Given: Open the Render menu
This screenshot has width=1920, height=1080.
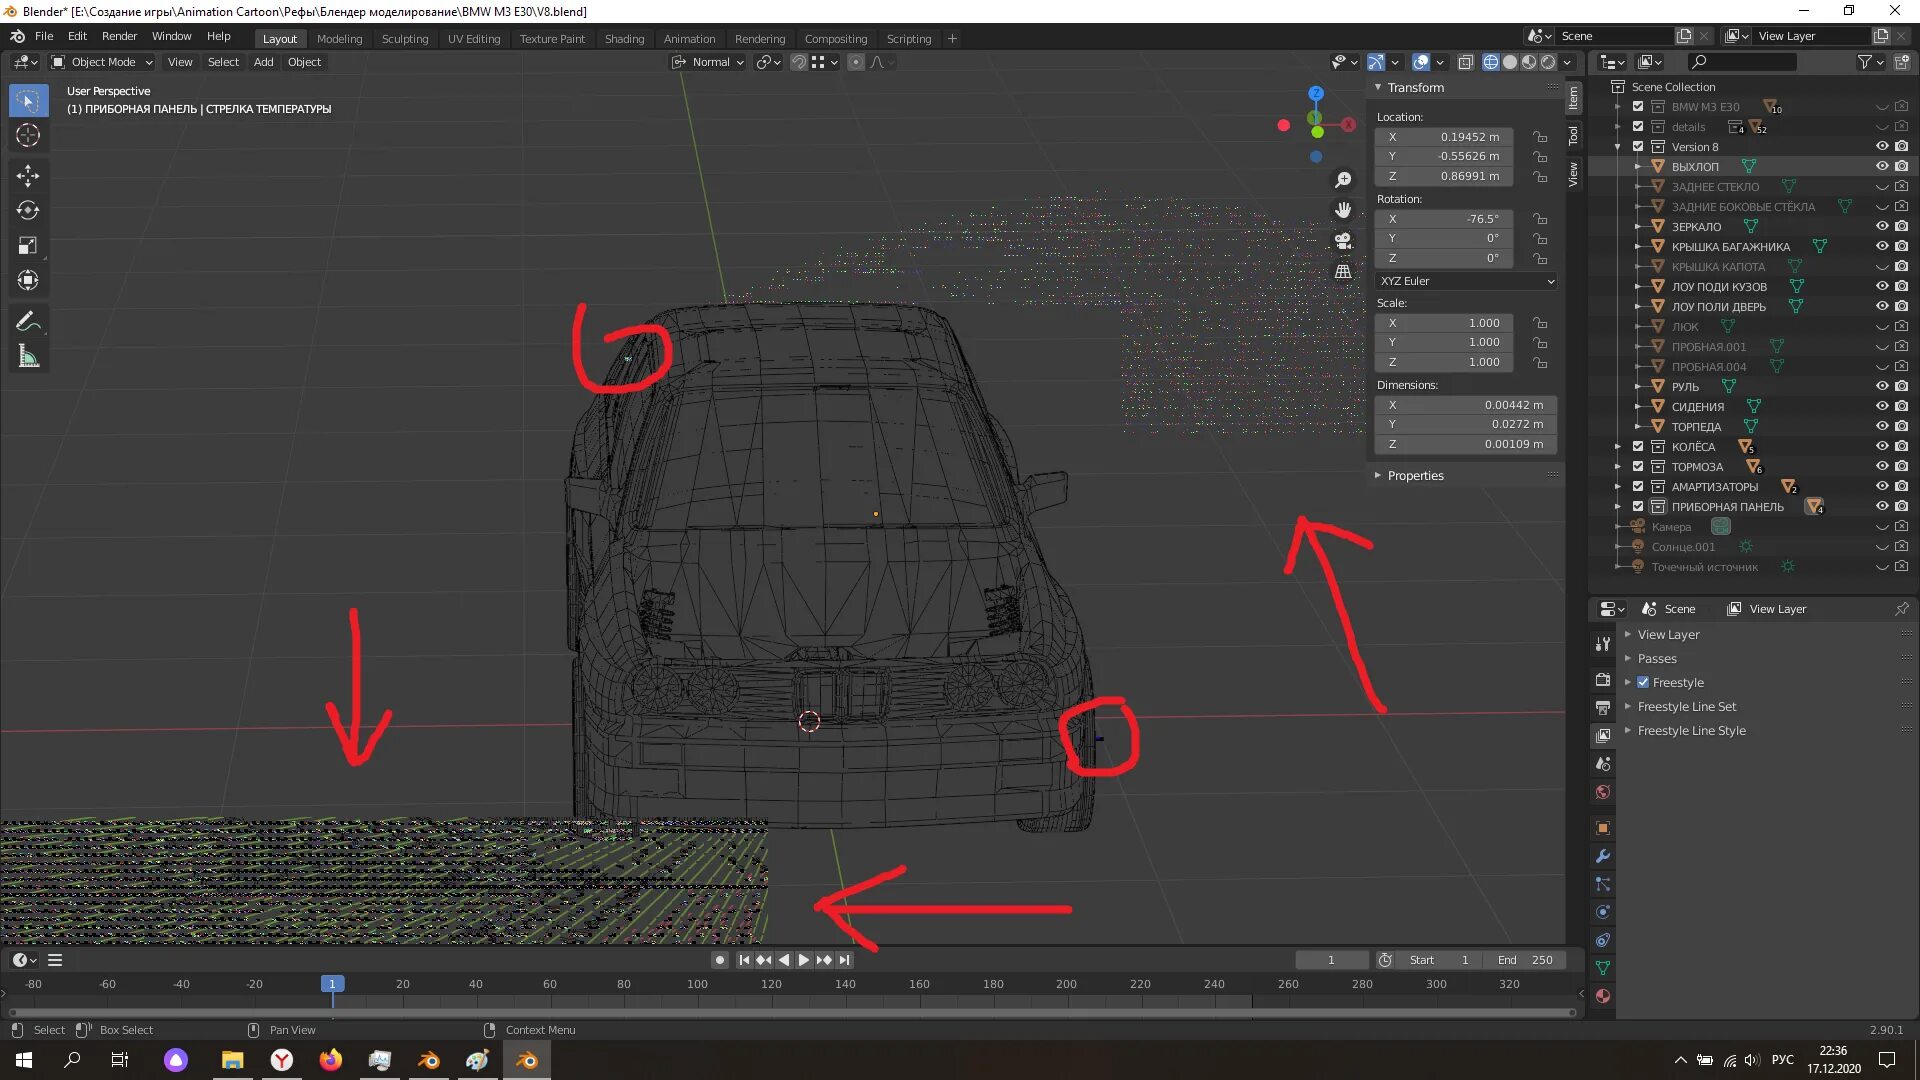Looking at the screenshot, I should click(x=119, y=36).
